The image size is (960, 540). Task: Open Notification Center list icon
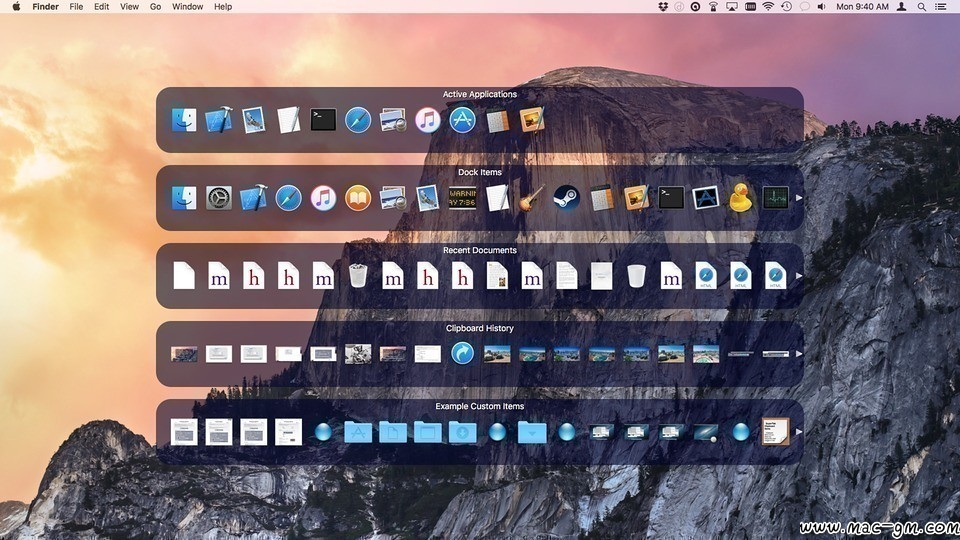tap(941, 7)
